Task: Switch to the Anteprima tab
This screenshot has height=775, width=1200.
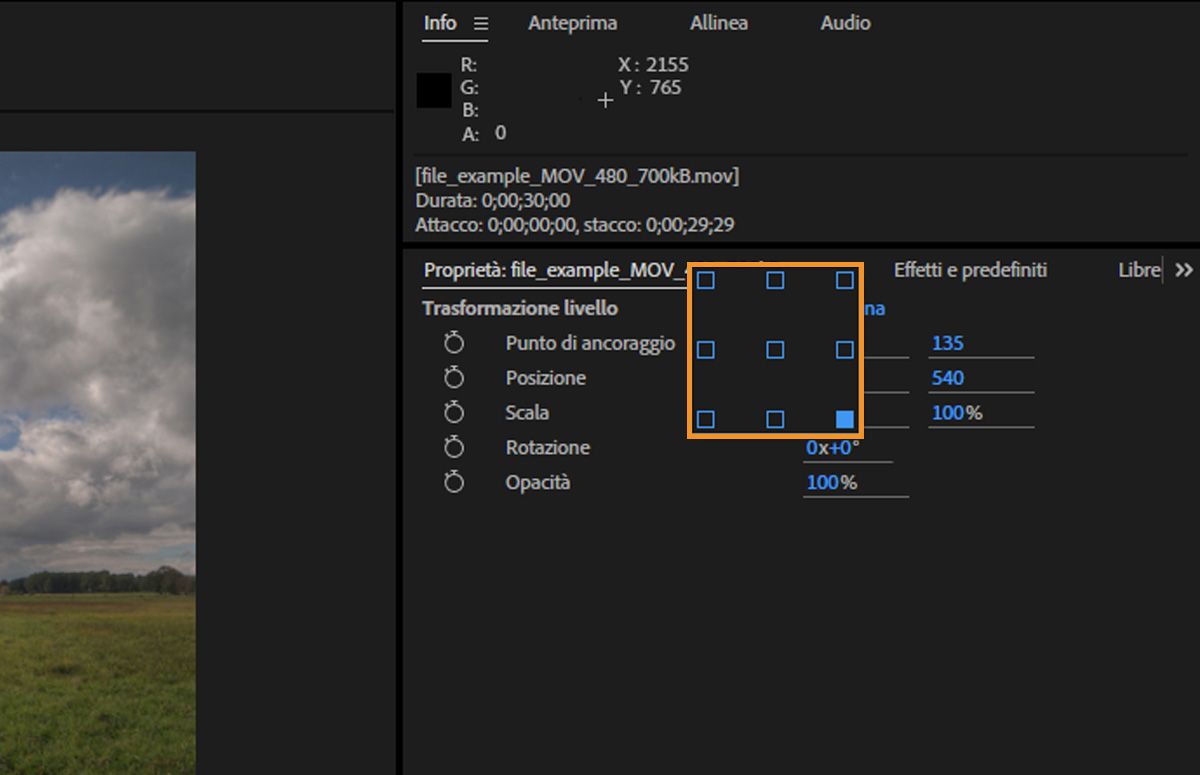Action: click(572, 23)
